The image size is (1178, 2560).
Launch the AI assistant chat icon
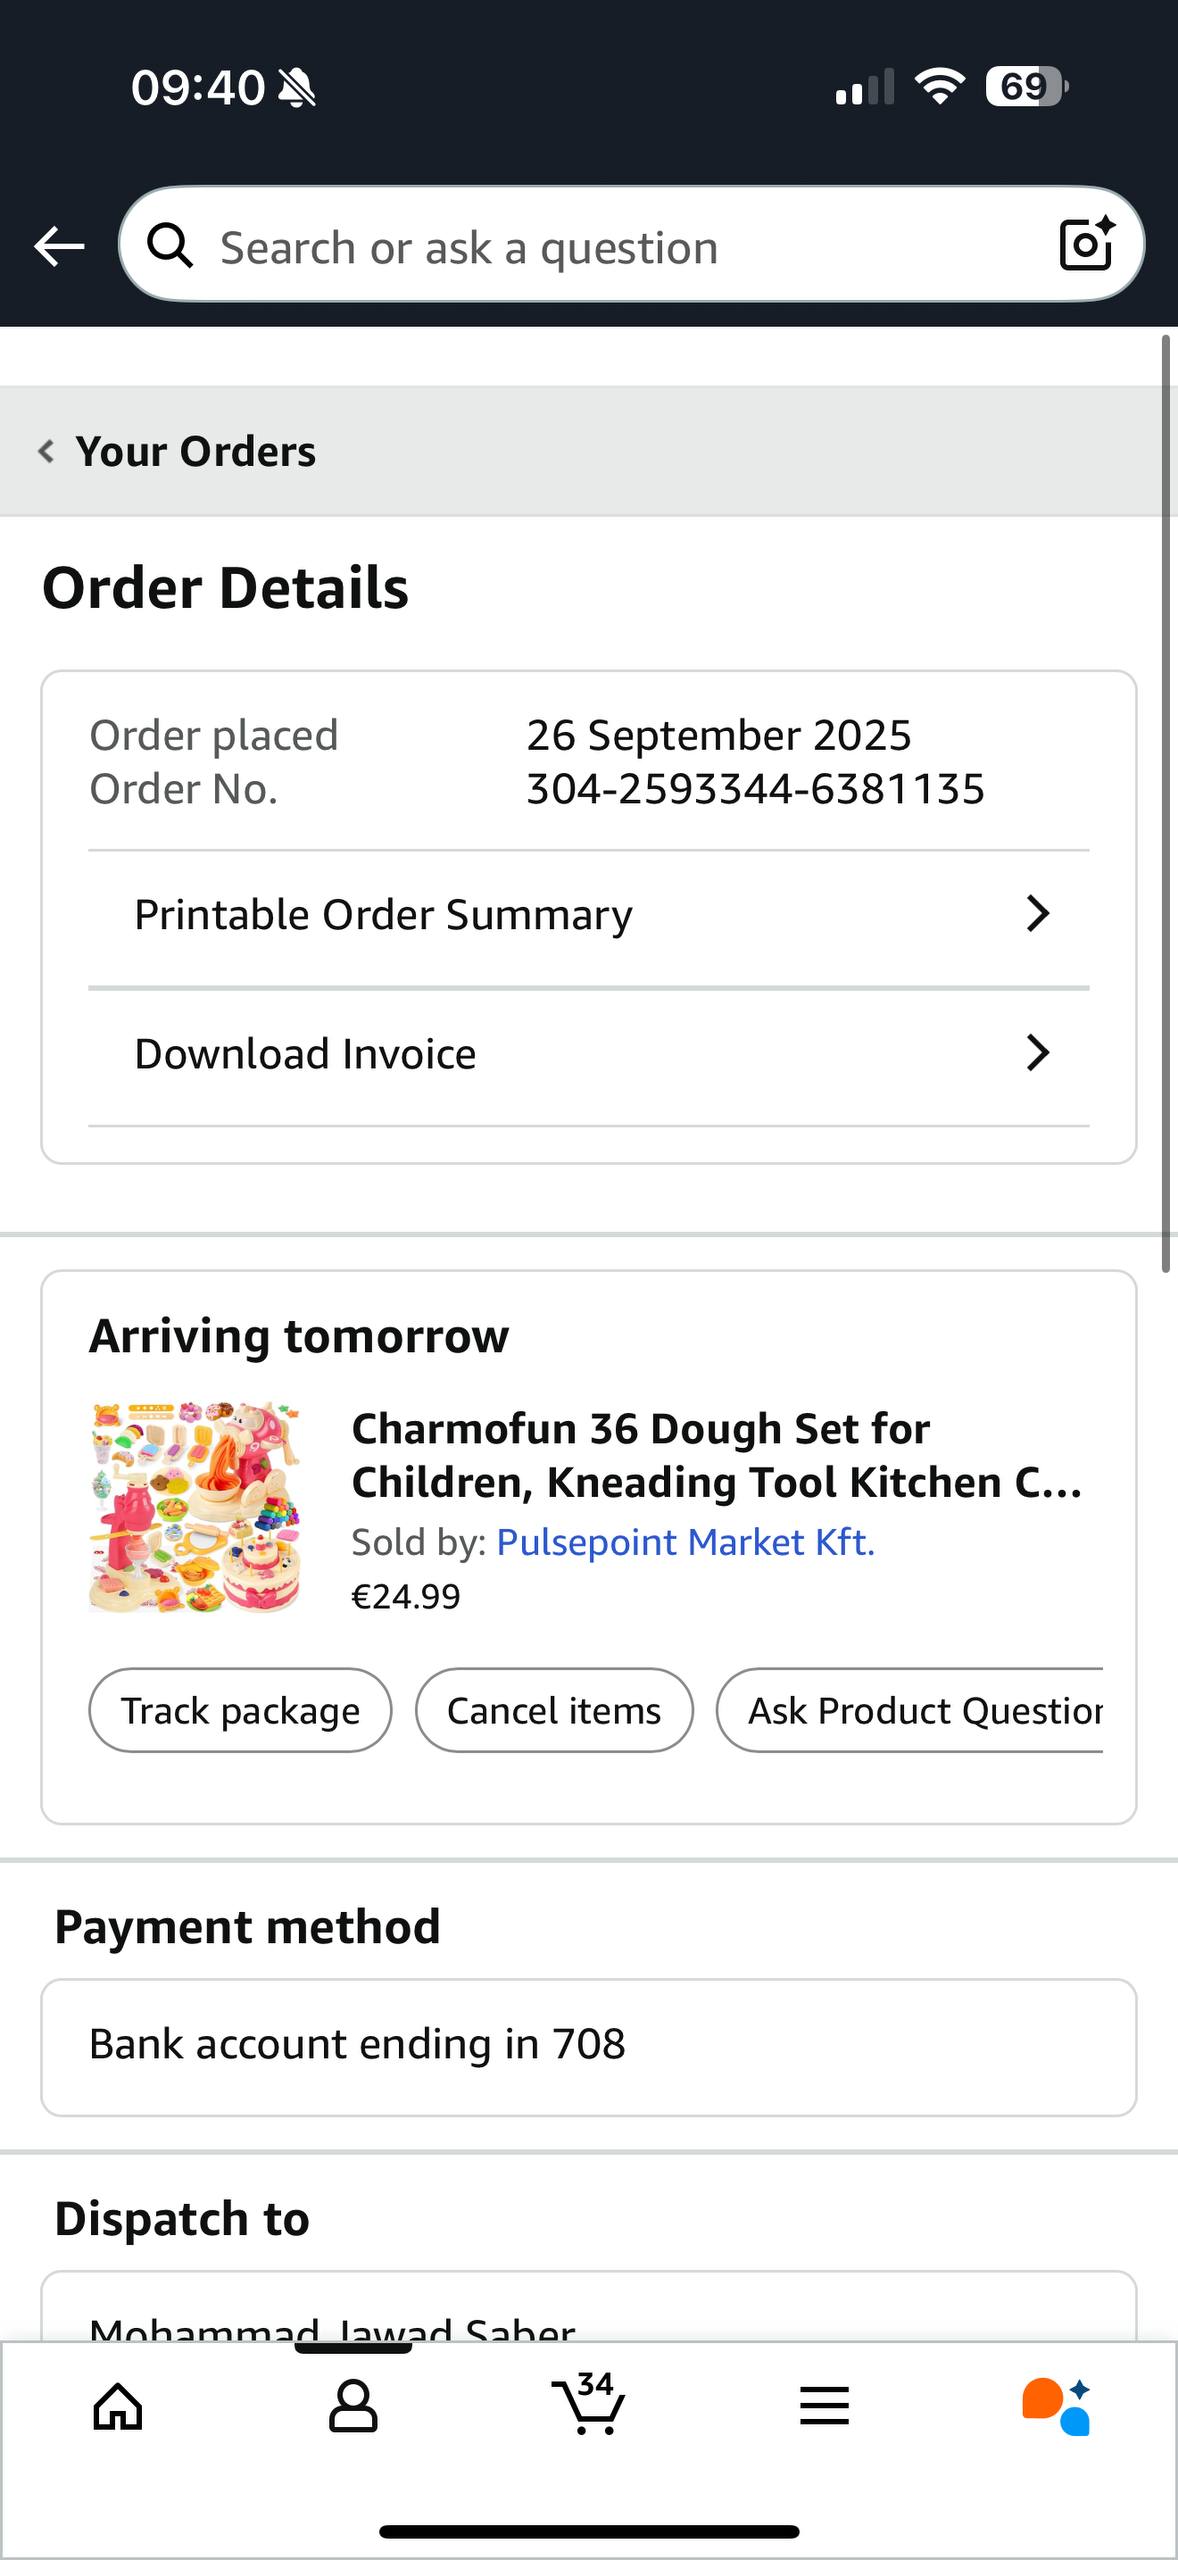point(1057,2405)
